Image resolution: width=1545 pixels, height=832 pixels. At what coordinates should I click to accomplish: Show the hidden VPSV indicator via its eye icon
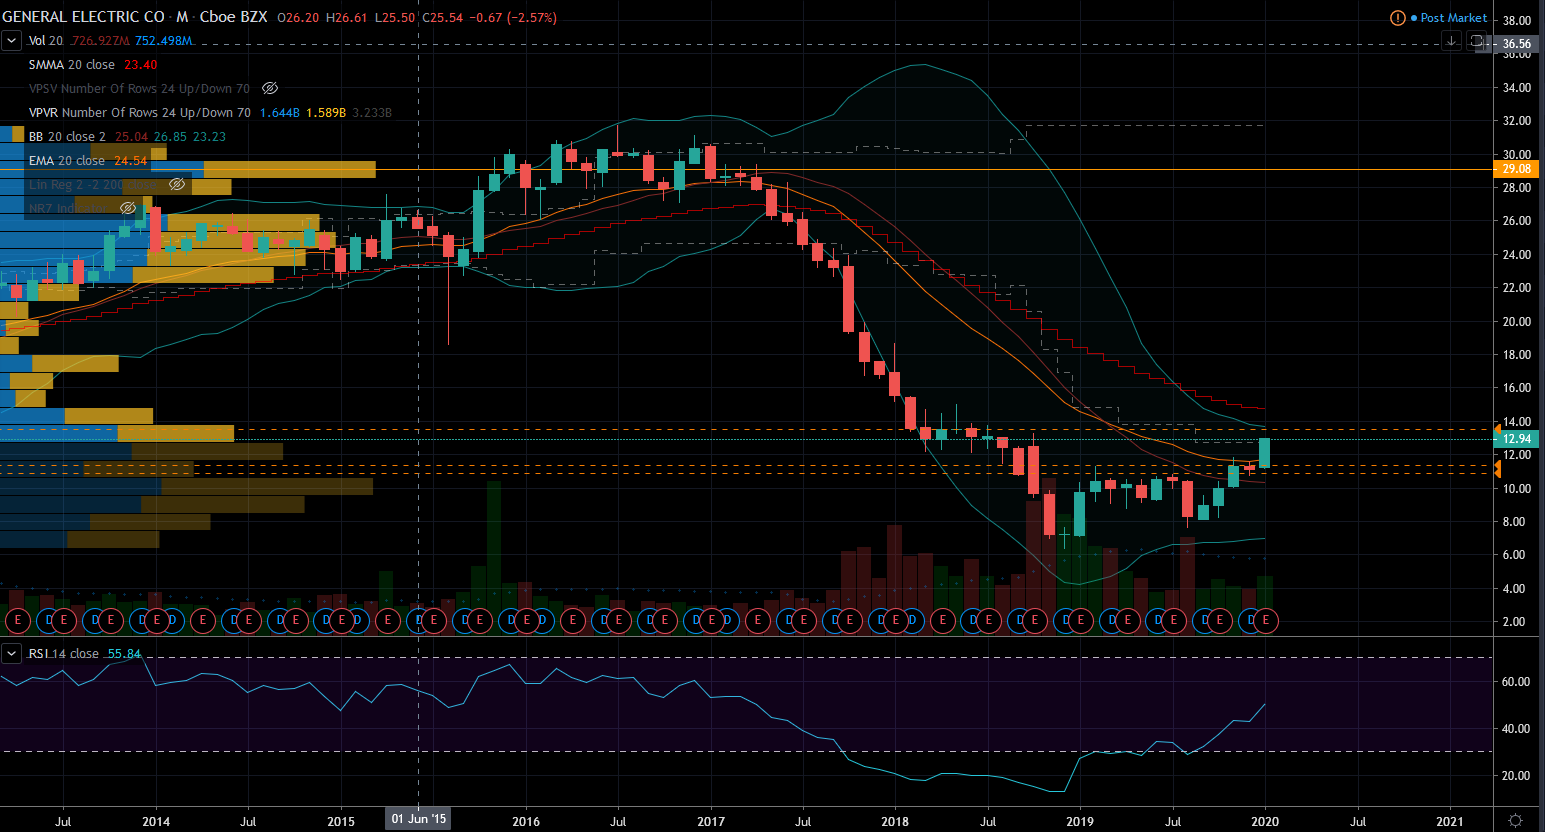[269, 89]
